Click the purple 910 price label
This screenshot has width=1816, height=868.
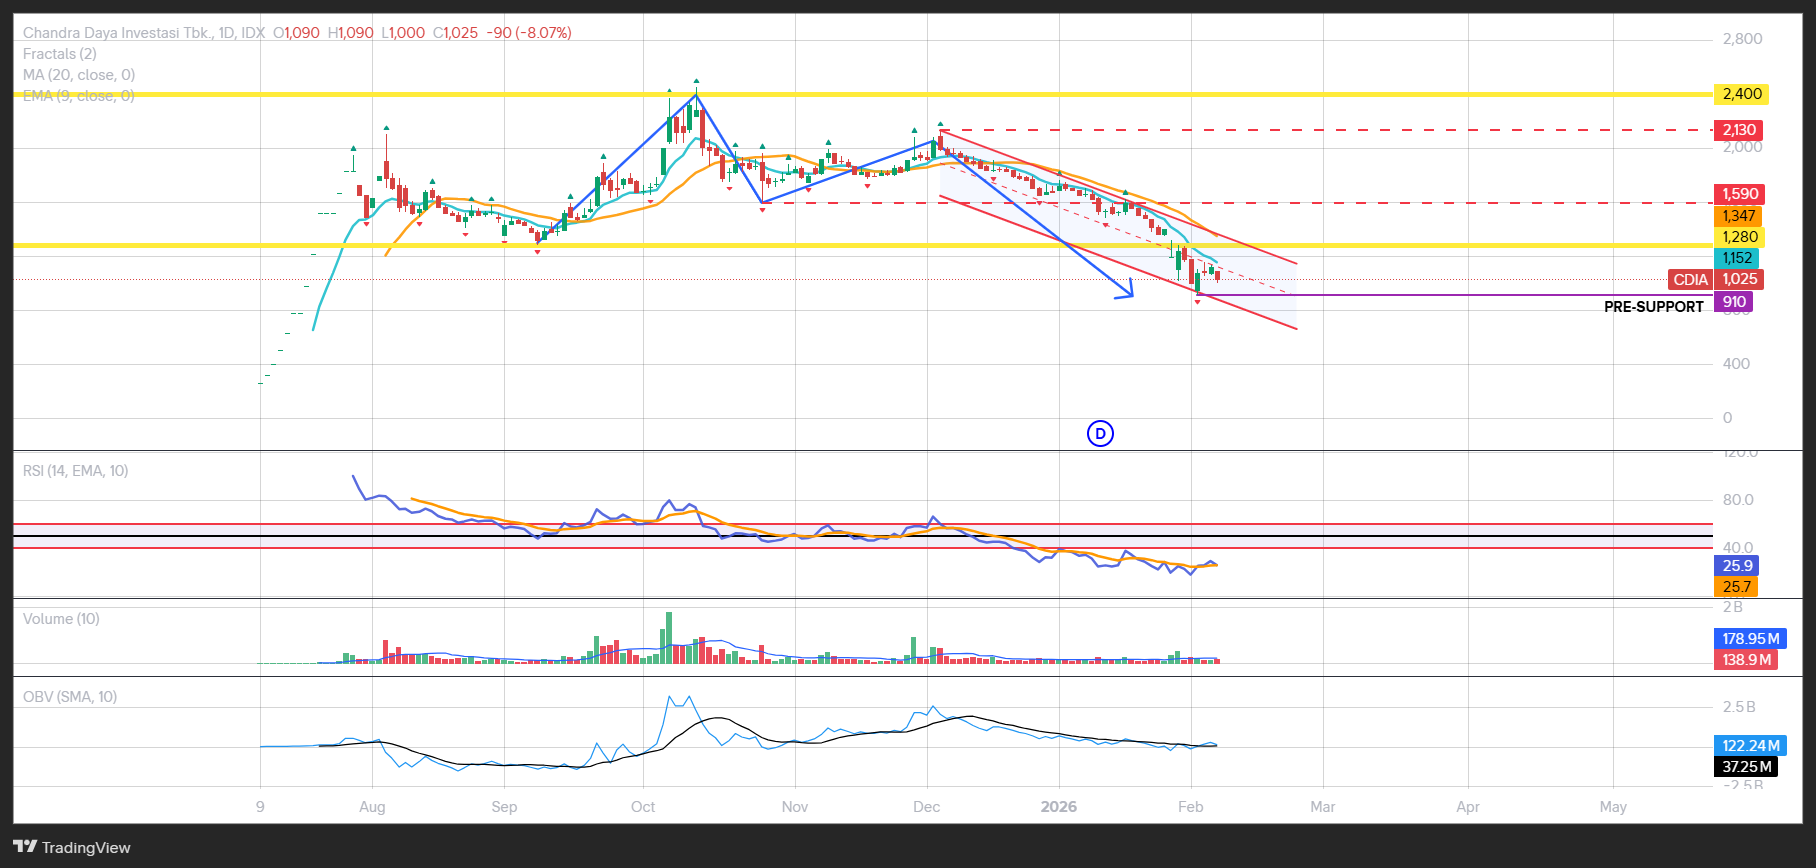1733,302
